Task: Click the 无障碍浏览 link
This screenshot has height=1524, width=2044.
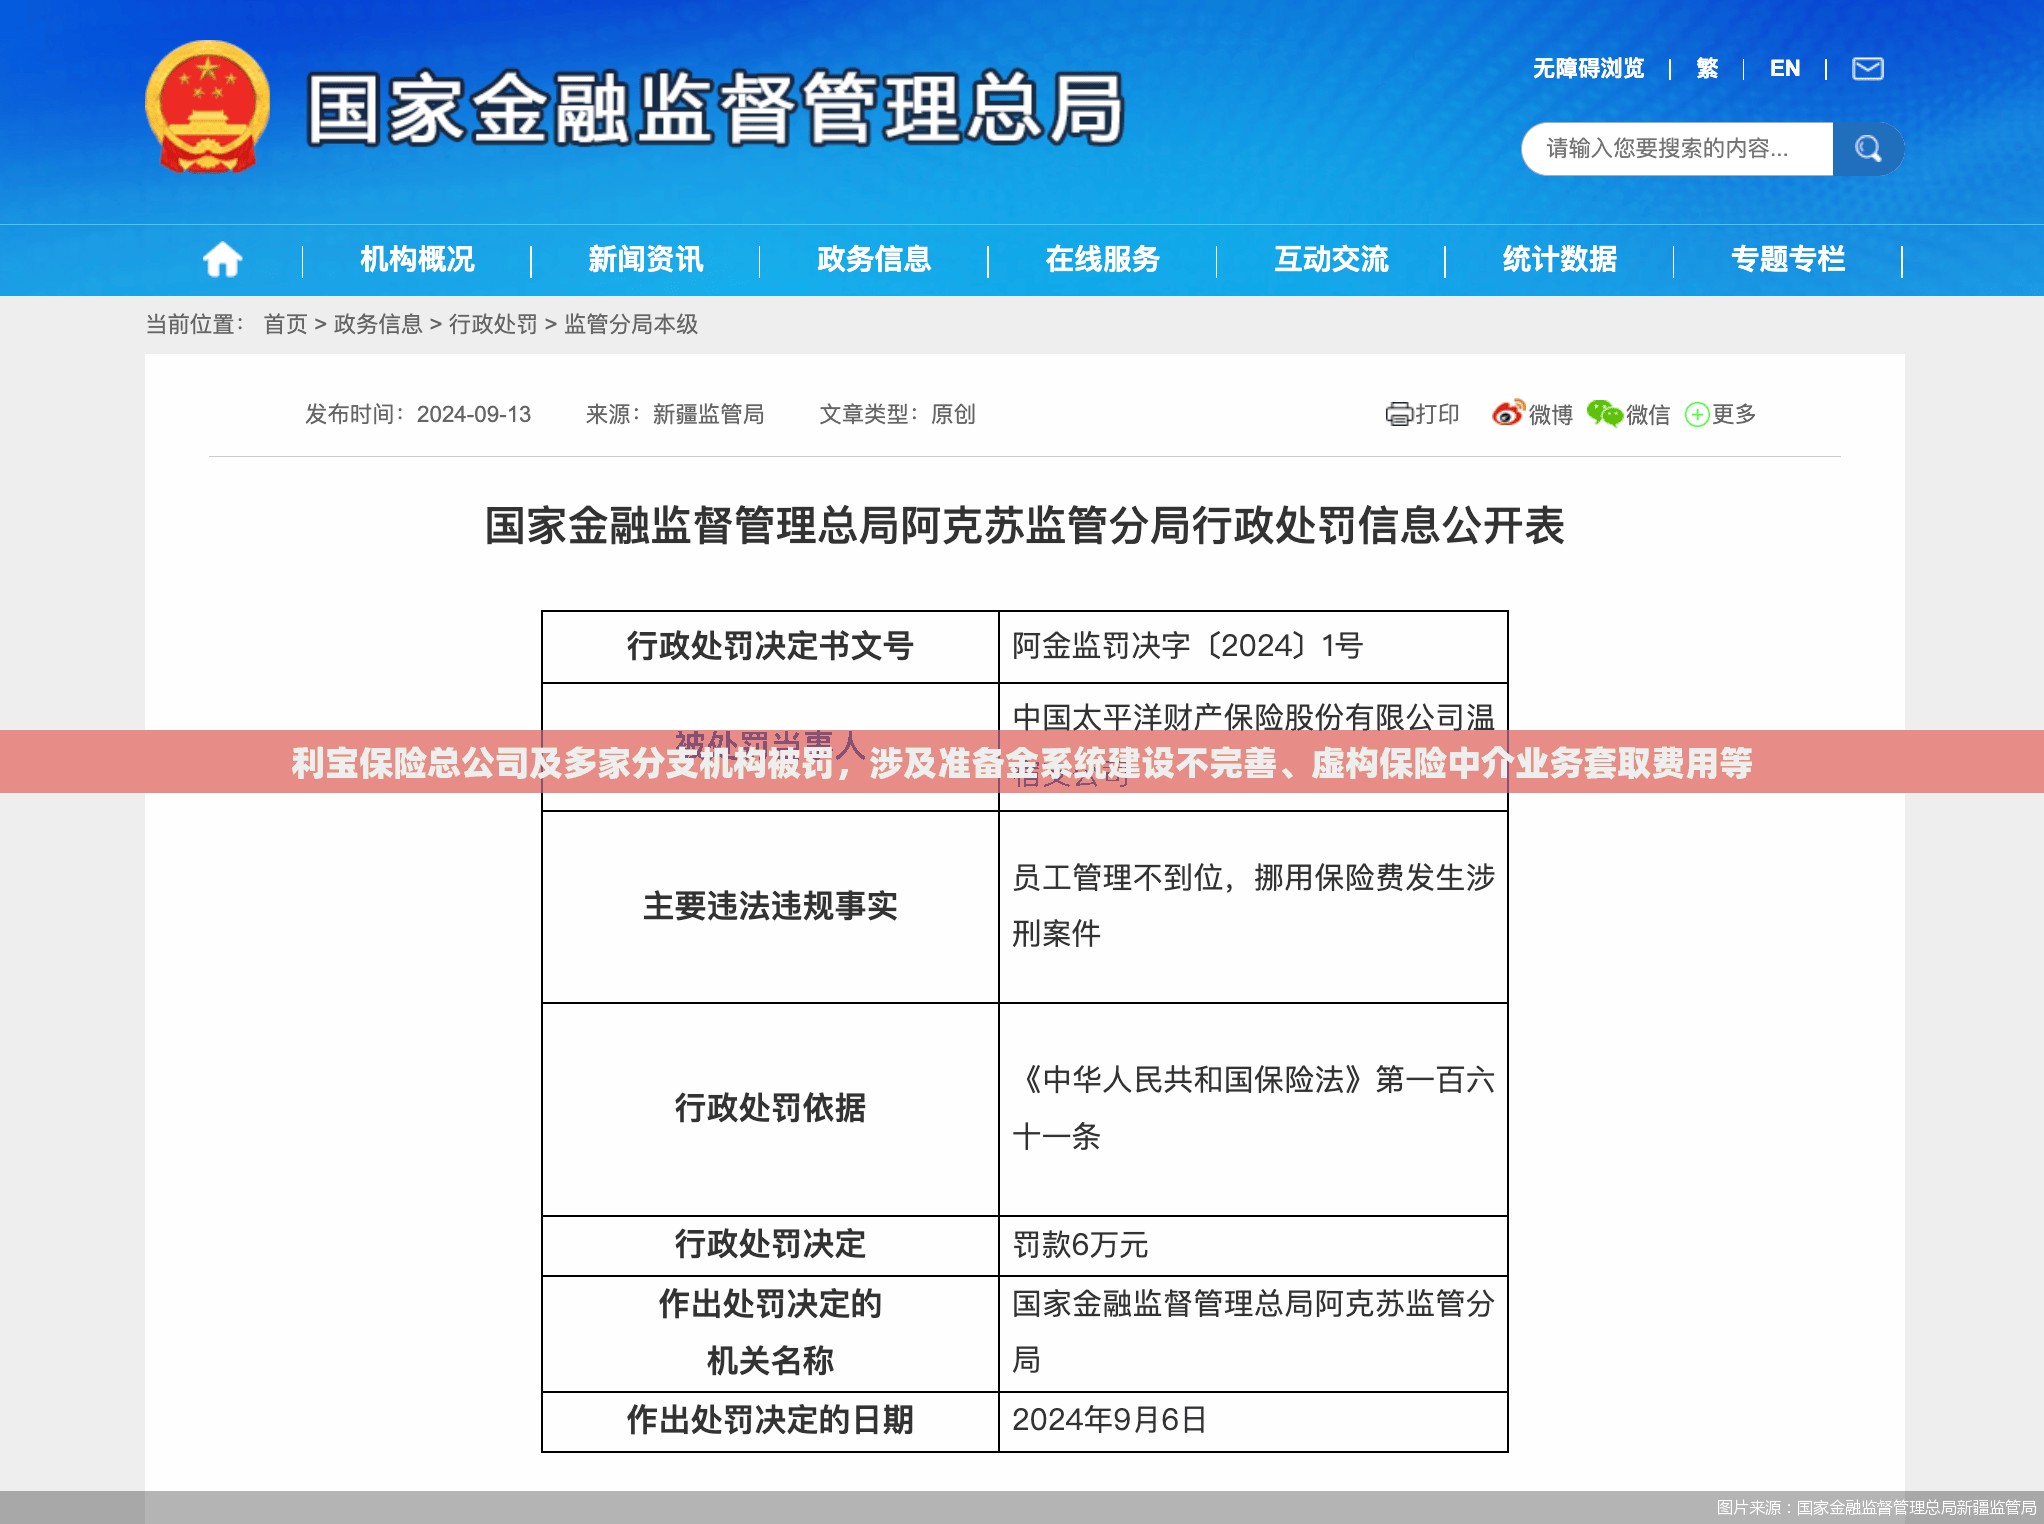Action: 1588,68
